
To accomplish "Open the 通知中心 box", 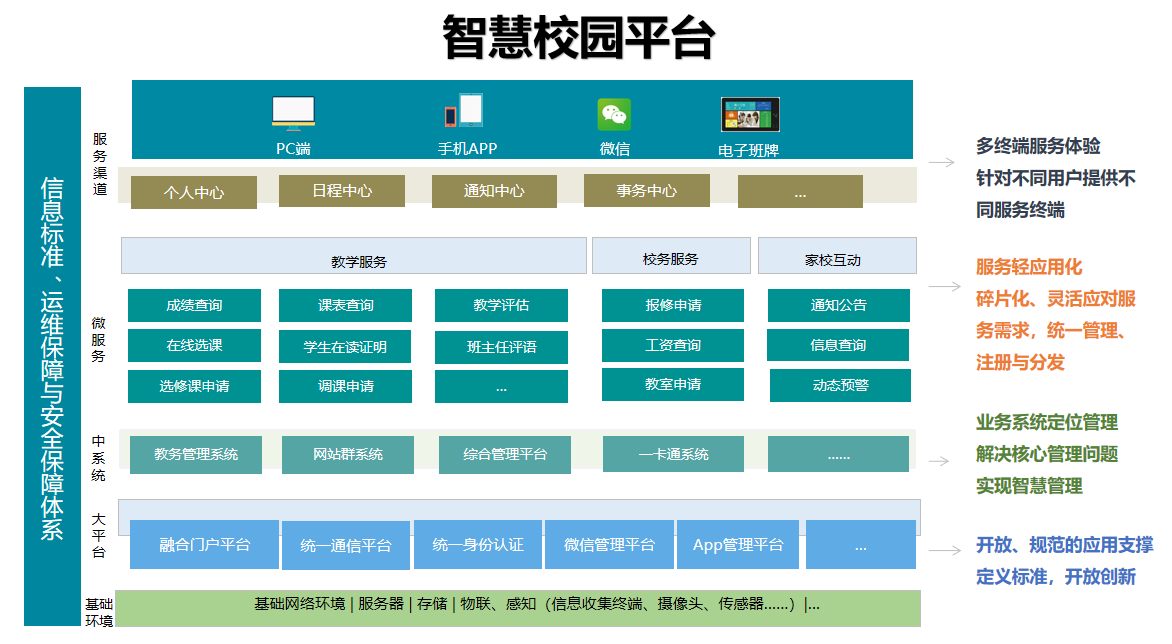I will click(494, 191).
